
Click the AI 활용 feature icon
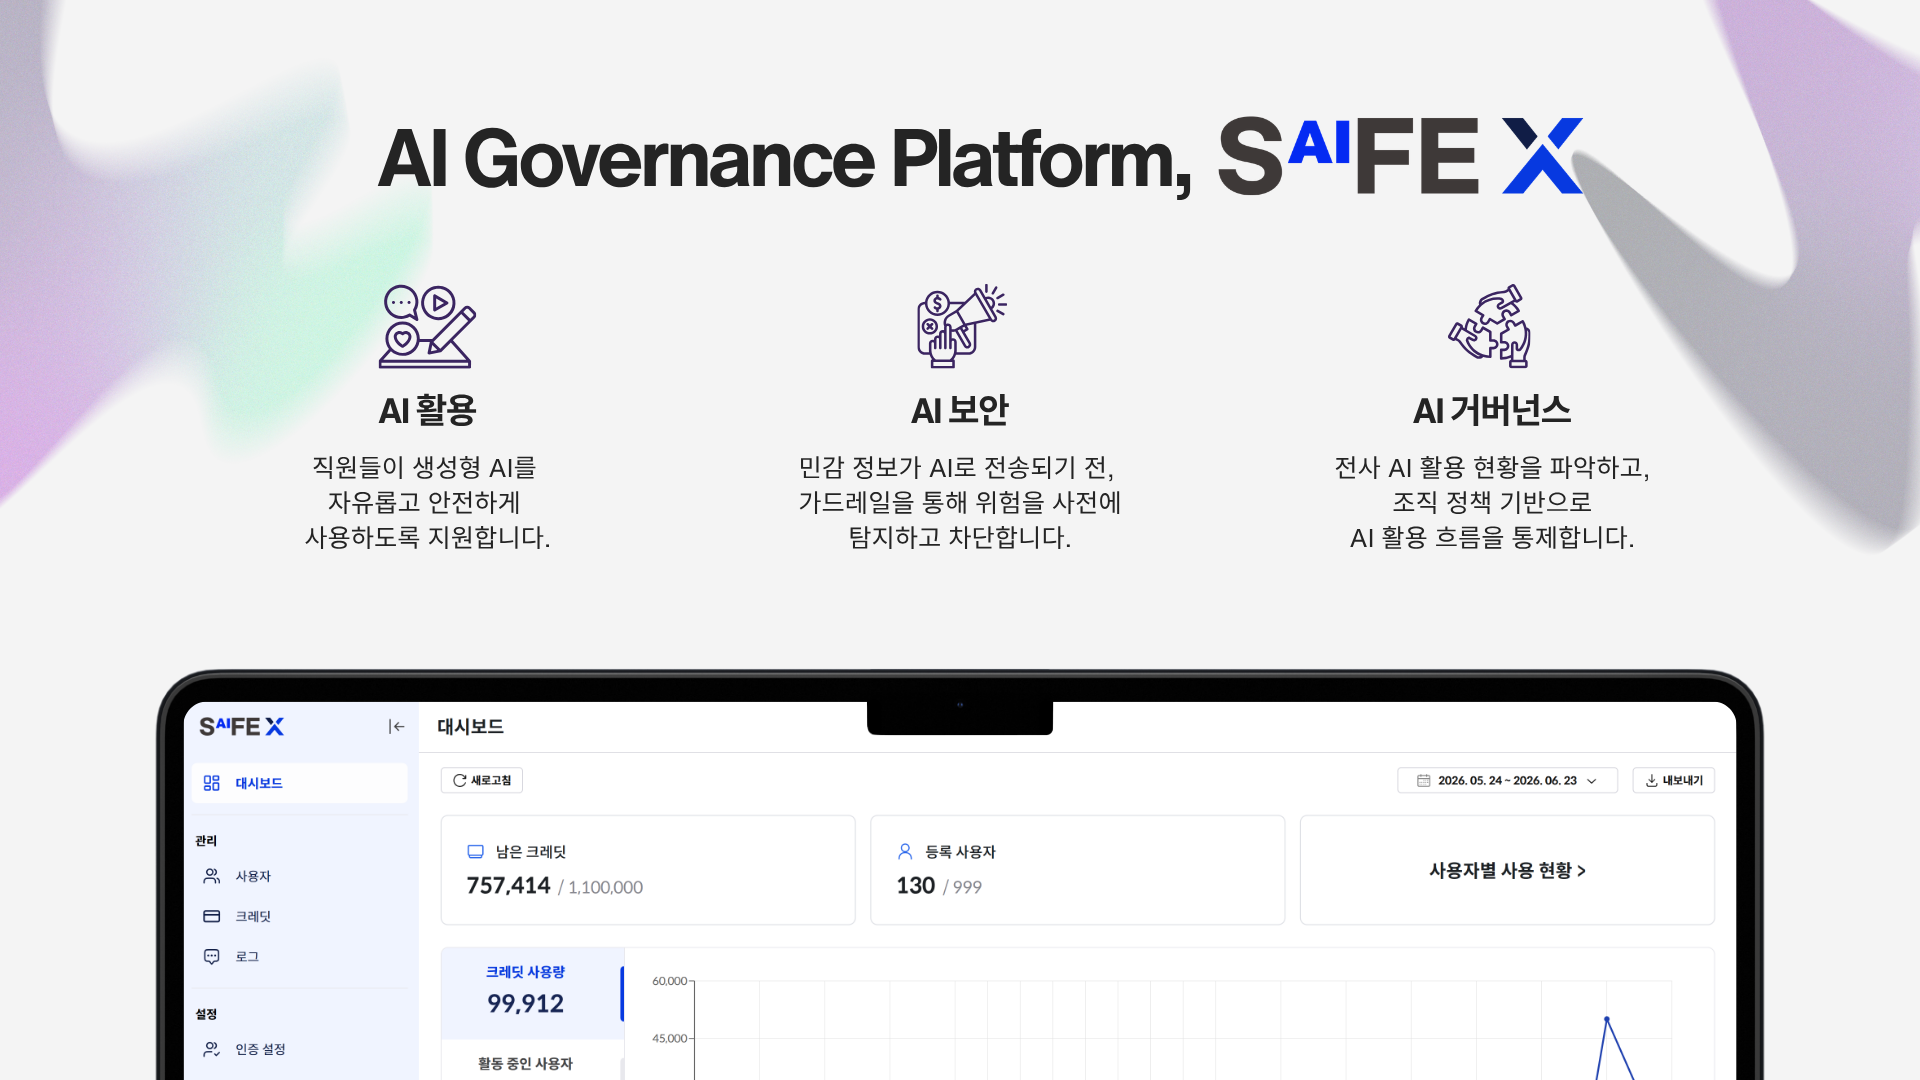[x=427, y=326]
